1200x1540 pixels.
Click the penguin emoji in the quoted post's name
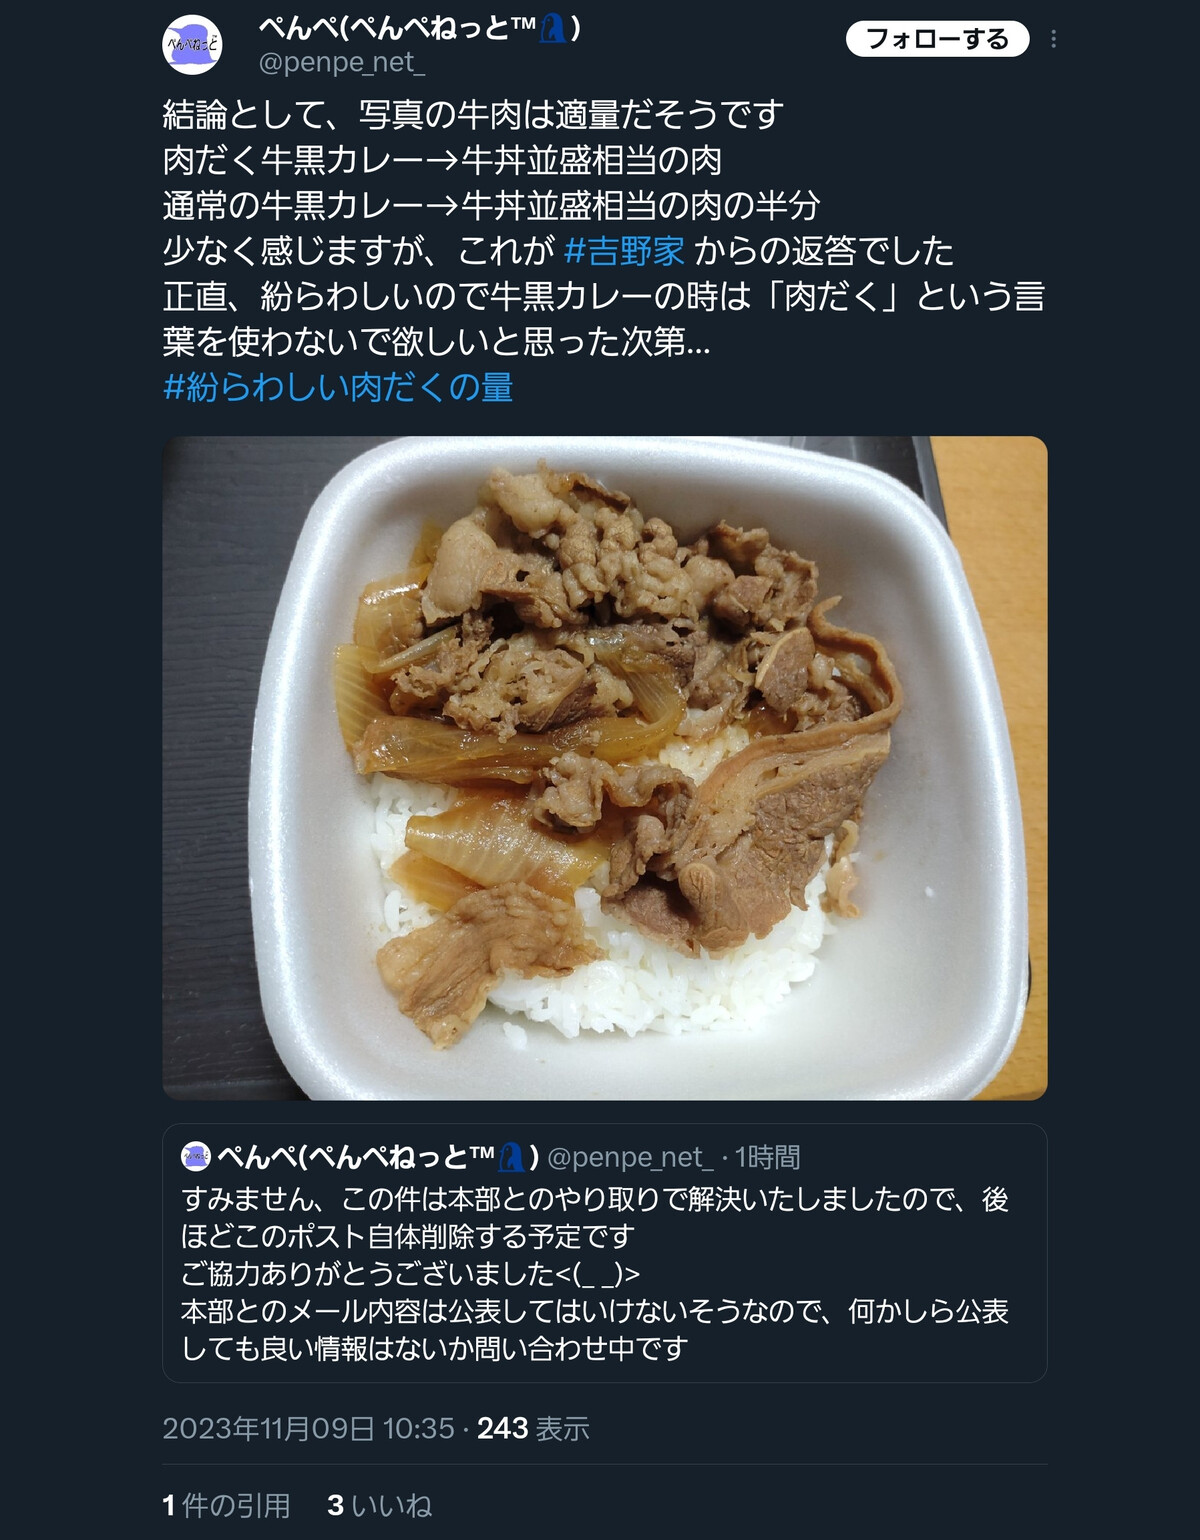tap(511, 1157)
